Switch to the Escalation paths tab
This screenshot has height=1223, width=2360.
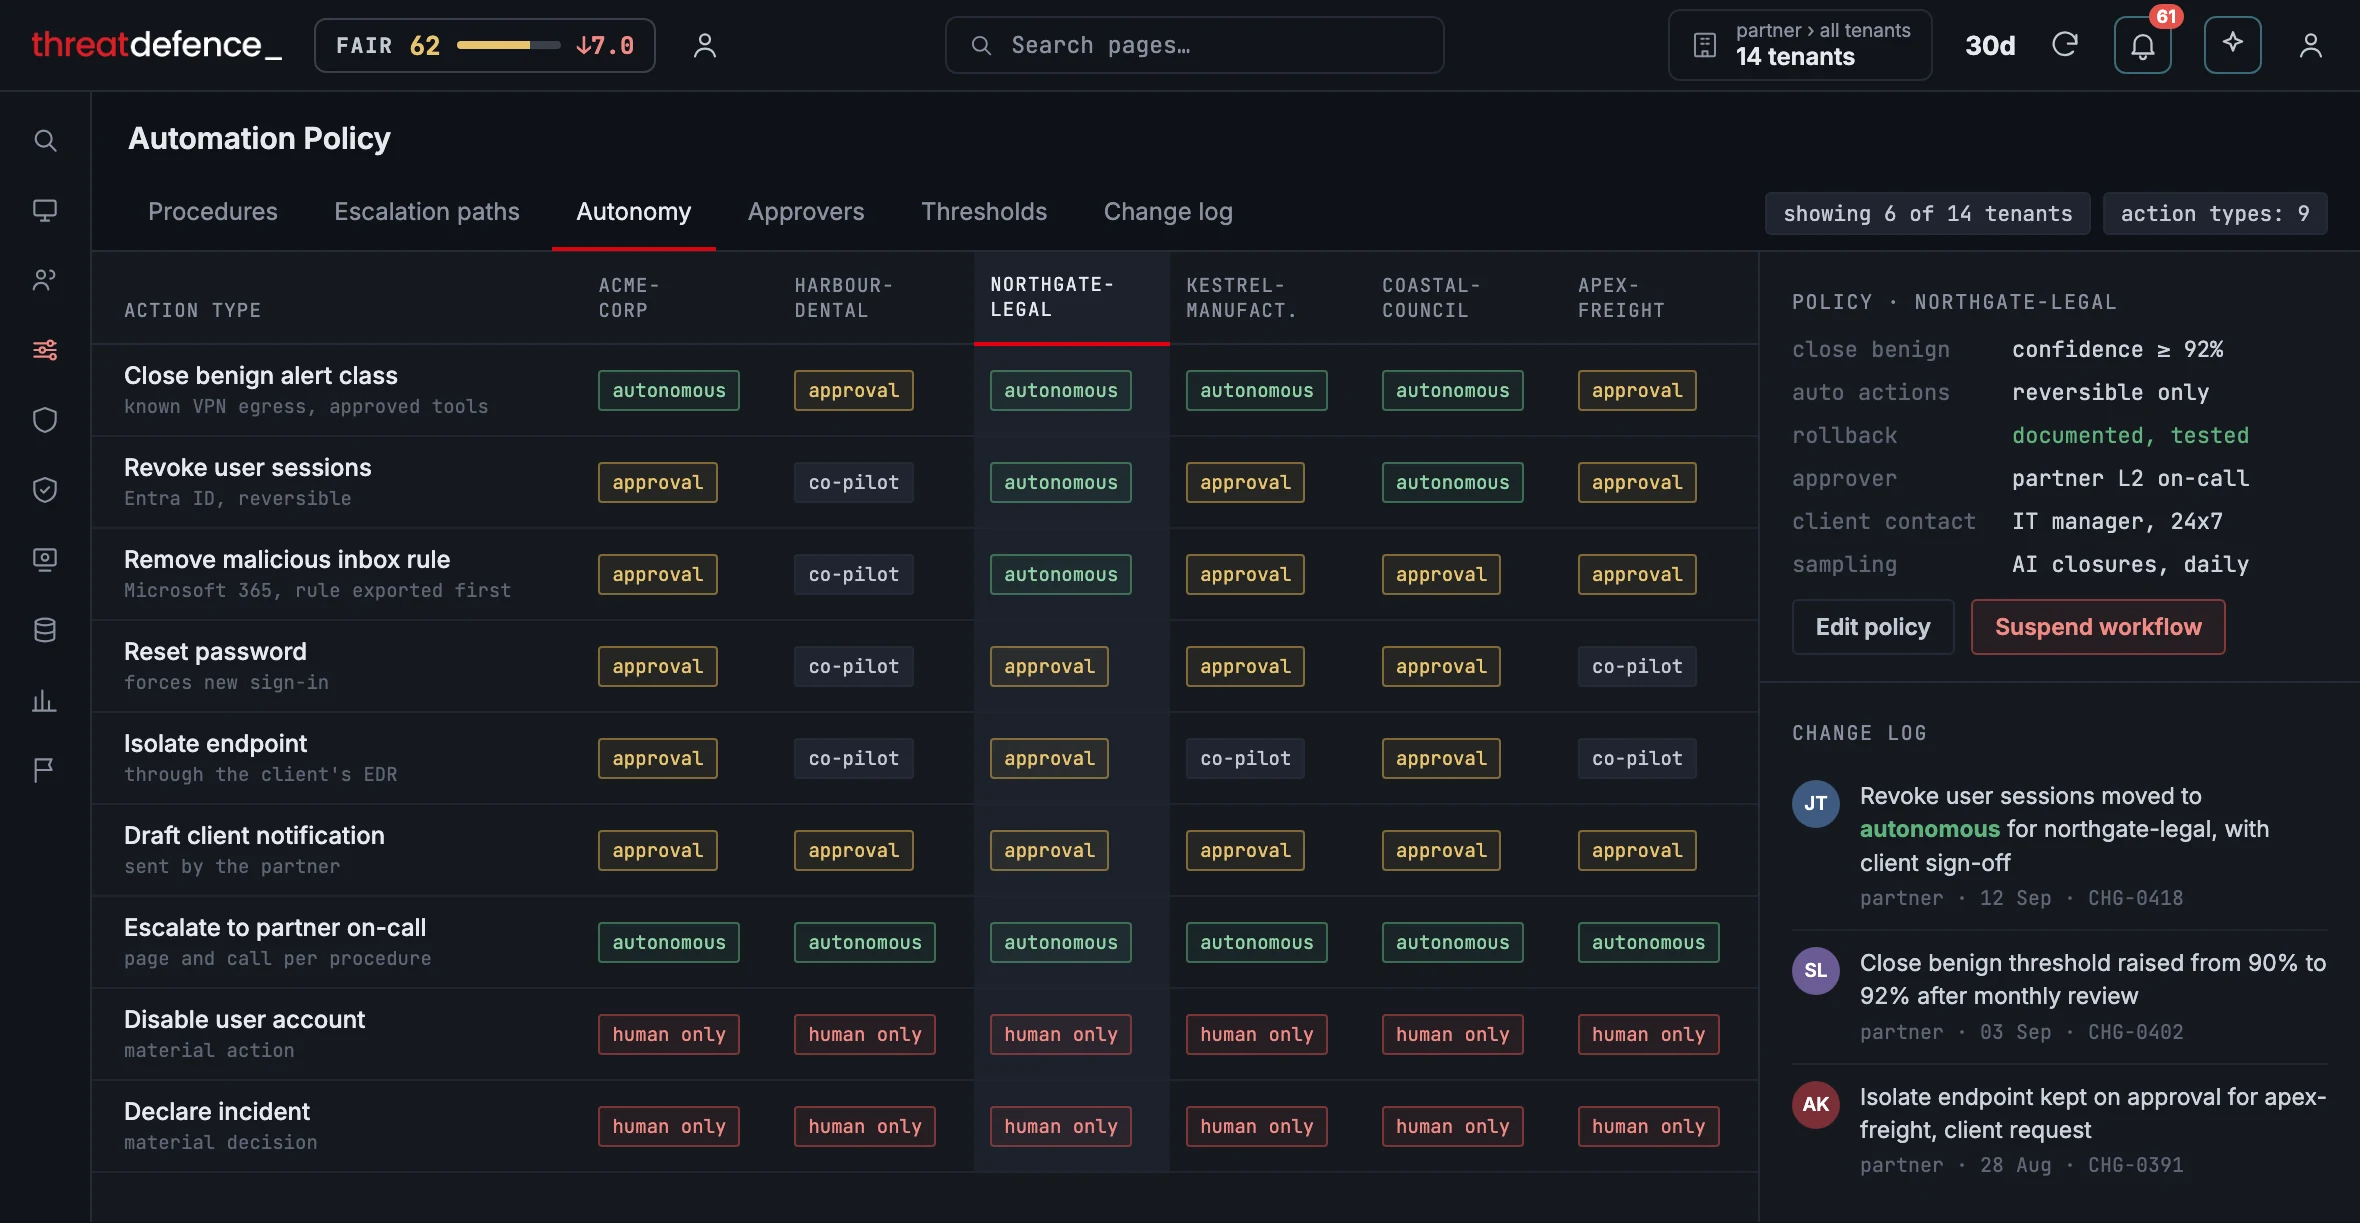427,212
